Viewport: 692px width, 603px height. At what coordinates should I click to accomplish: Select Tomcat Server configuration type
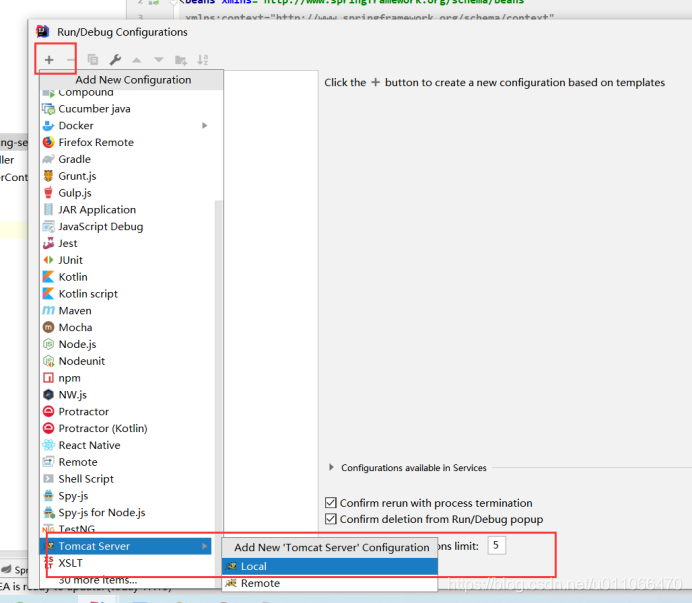[x=125, y=546]
